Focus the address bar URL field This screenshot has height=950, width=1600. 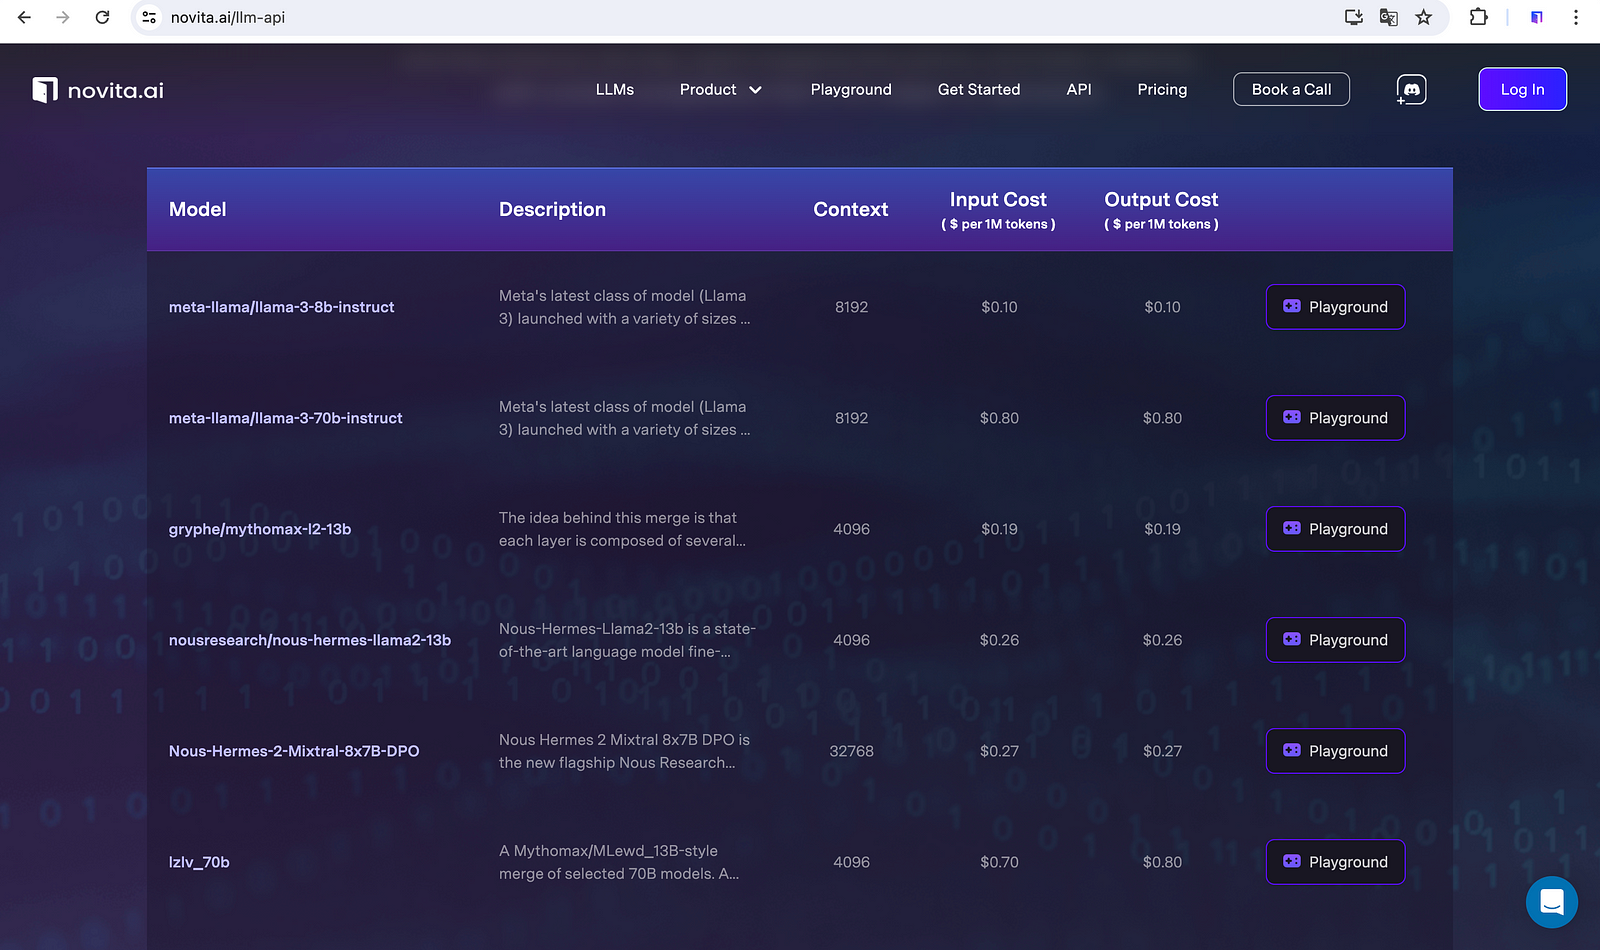pos(700,17)
